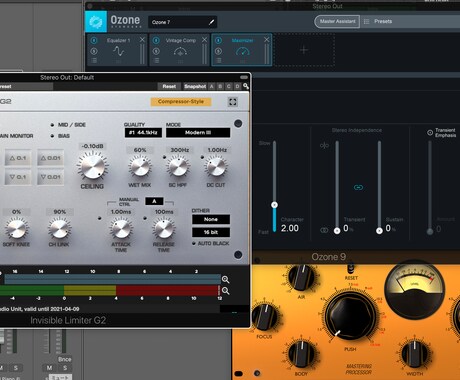This screenshot has height=380, width=460.
Task: Select the Maximizer meter icon
Action: click(x=243, y=51)
